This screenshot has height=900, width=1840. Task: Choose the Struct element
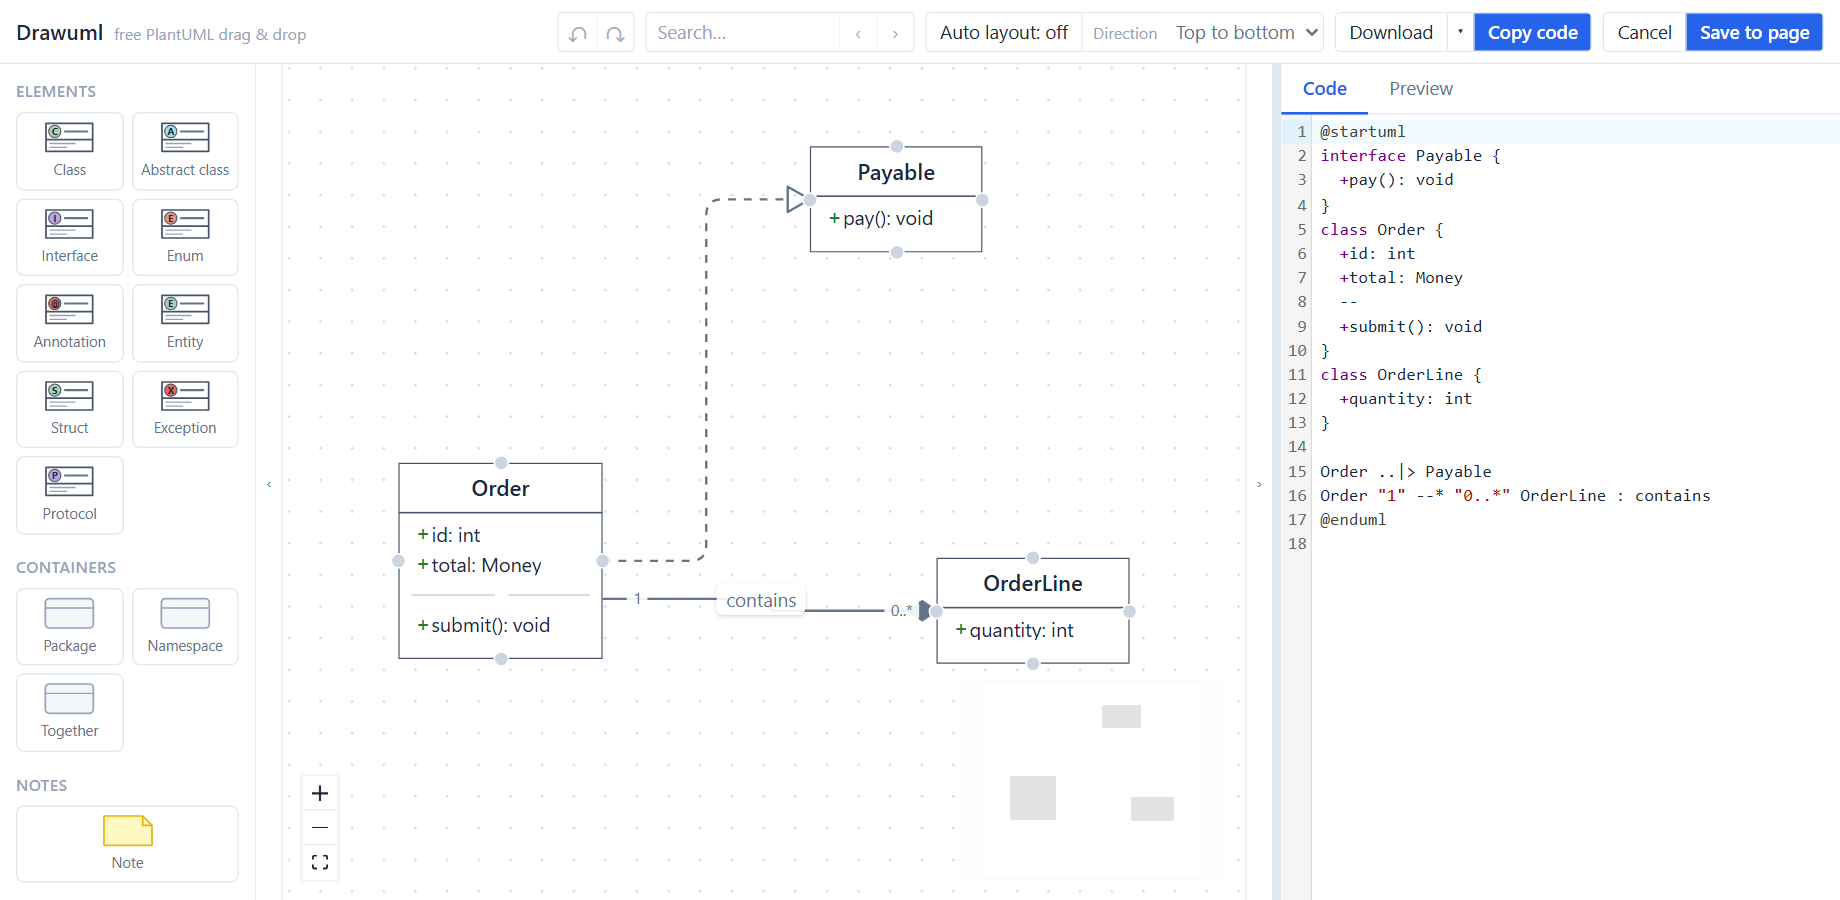point(70,409)
